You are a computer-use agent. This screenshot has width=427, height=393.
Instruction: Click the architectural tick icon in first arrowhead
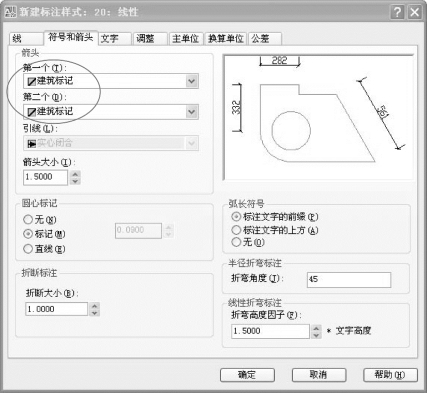pyautogui.click(x=32, y=81)
